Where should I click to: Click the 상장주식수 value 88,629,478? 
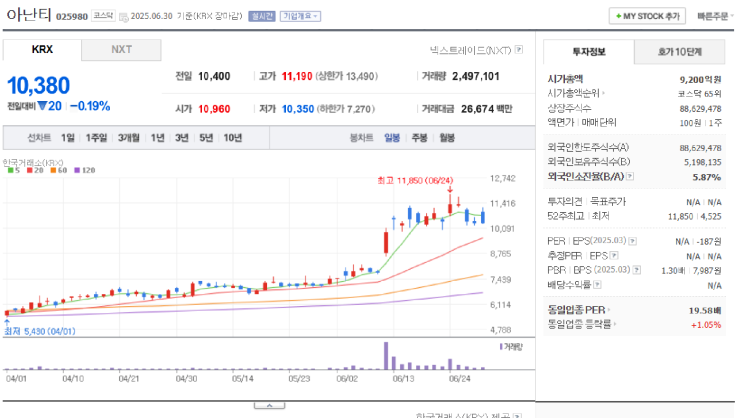[x=700, y=109]
